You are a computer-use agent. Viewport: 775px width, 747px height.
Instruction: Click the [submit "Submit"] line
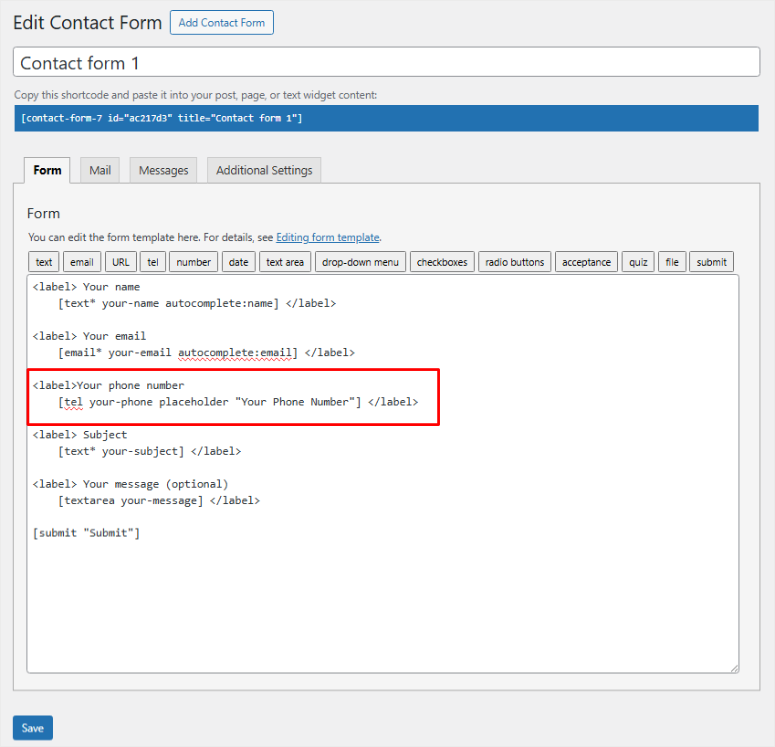click(x=86, y=533)
